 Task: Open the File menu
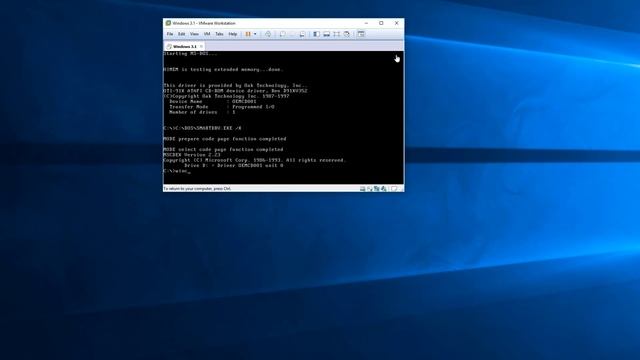click(170, 34)
